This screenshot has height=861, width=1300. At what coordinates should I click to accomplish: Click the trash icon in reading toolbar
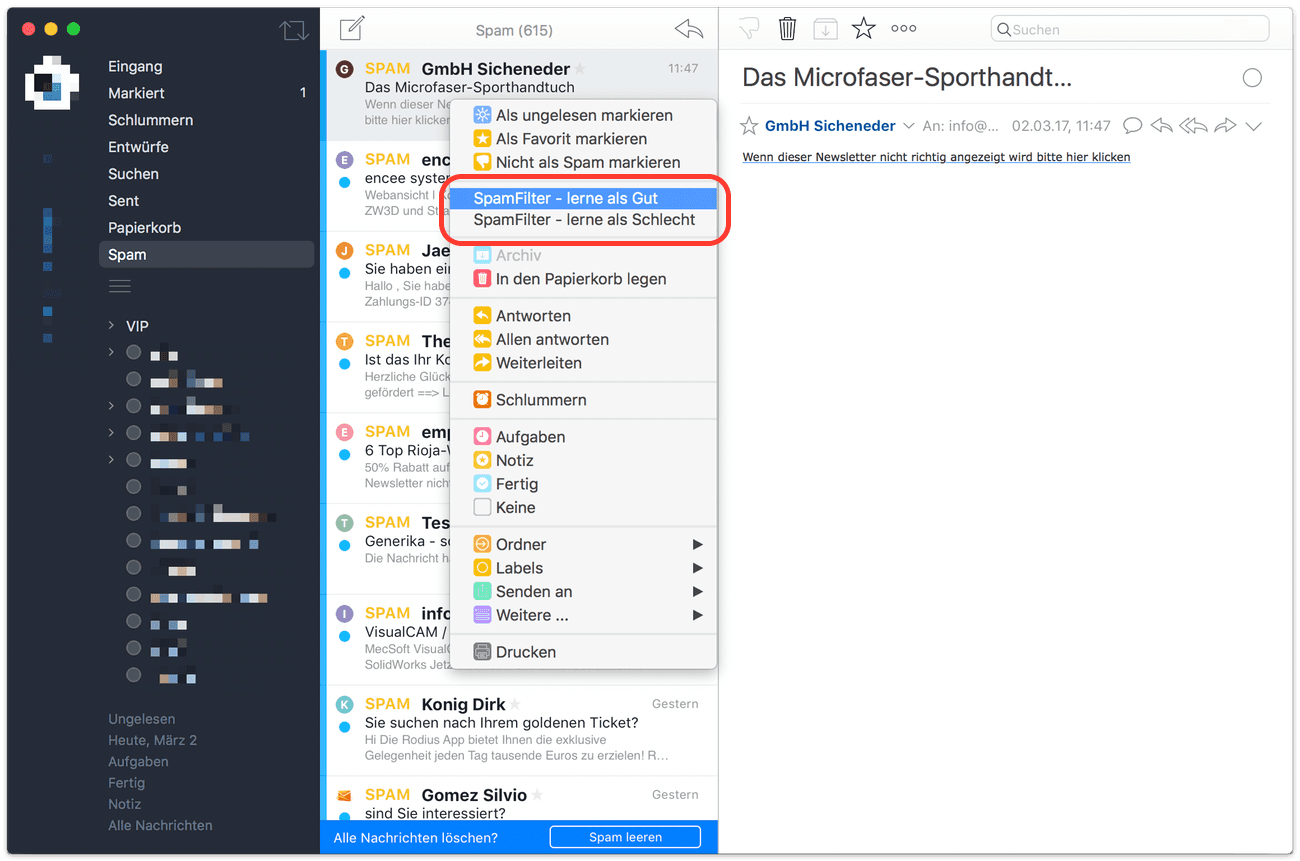click(x=788, y=29)
